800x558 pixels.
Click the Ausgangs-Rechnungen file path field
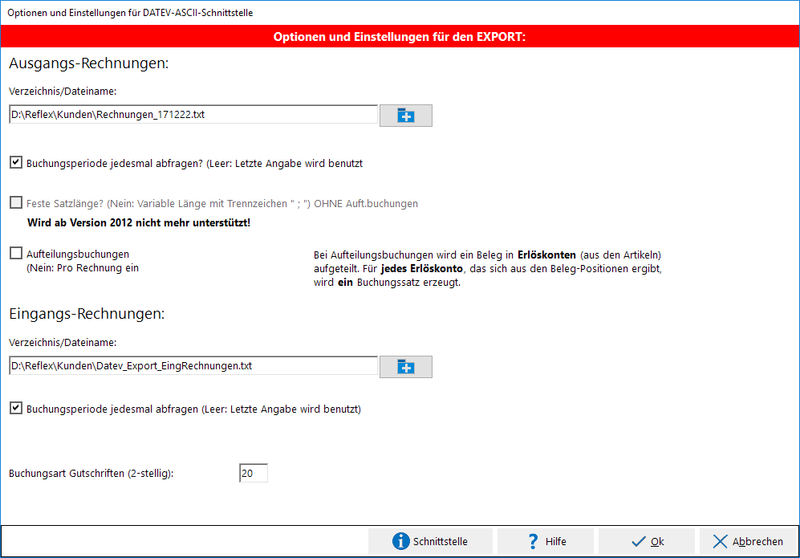(193, 114)
